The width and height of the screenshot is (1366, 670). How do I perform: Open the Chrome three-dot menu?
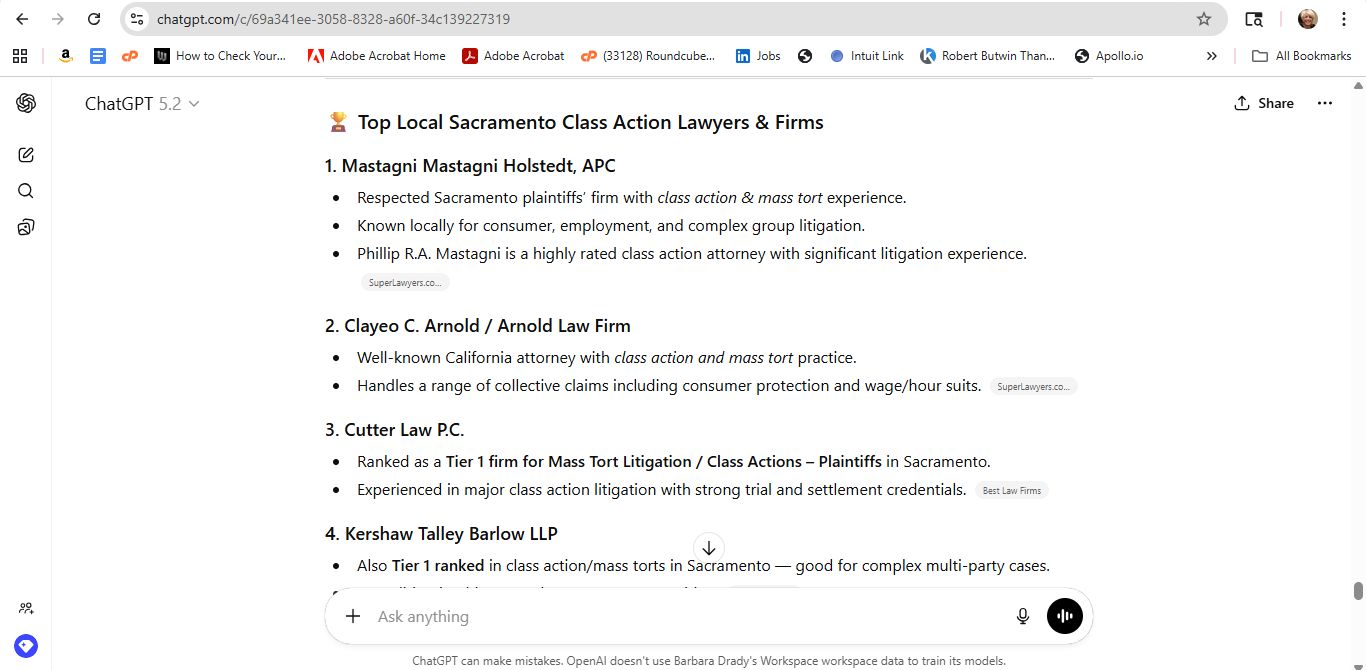pos(1344,19)
